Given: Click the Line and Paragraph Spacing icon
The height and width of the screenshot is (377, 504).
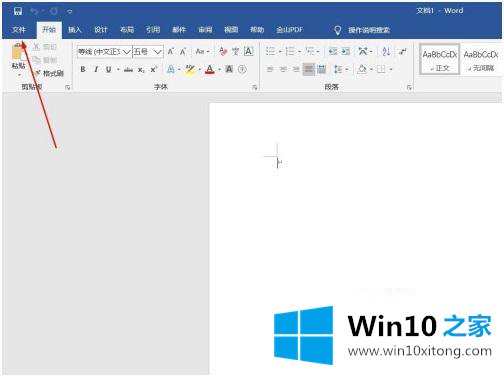Looking at the screenshot, I should tap(338, 69).
